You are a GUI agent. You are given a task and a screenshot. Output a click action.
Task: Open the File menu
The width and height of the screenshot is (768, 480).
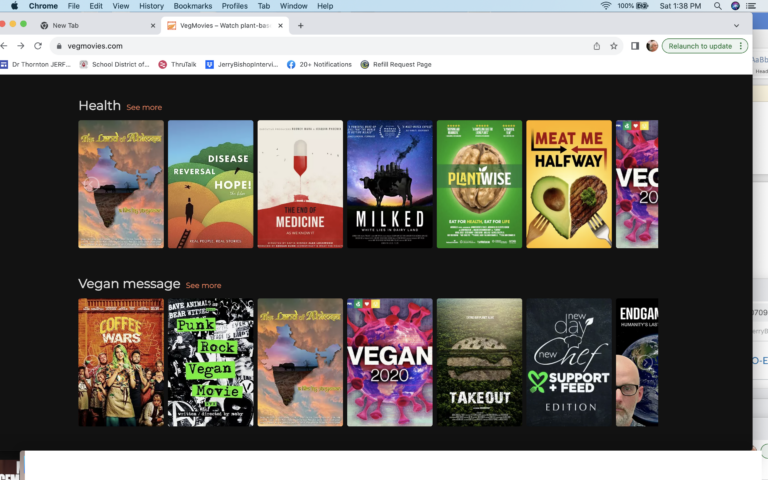point(73,6)
